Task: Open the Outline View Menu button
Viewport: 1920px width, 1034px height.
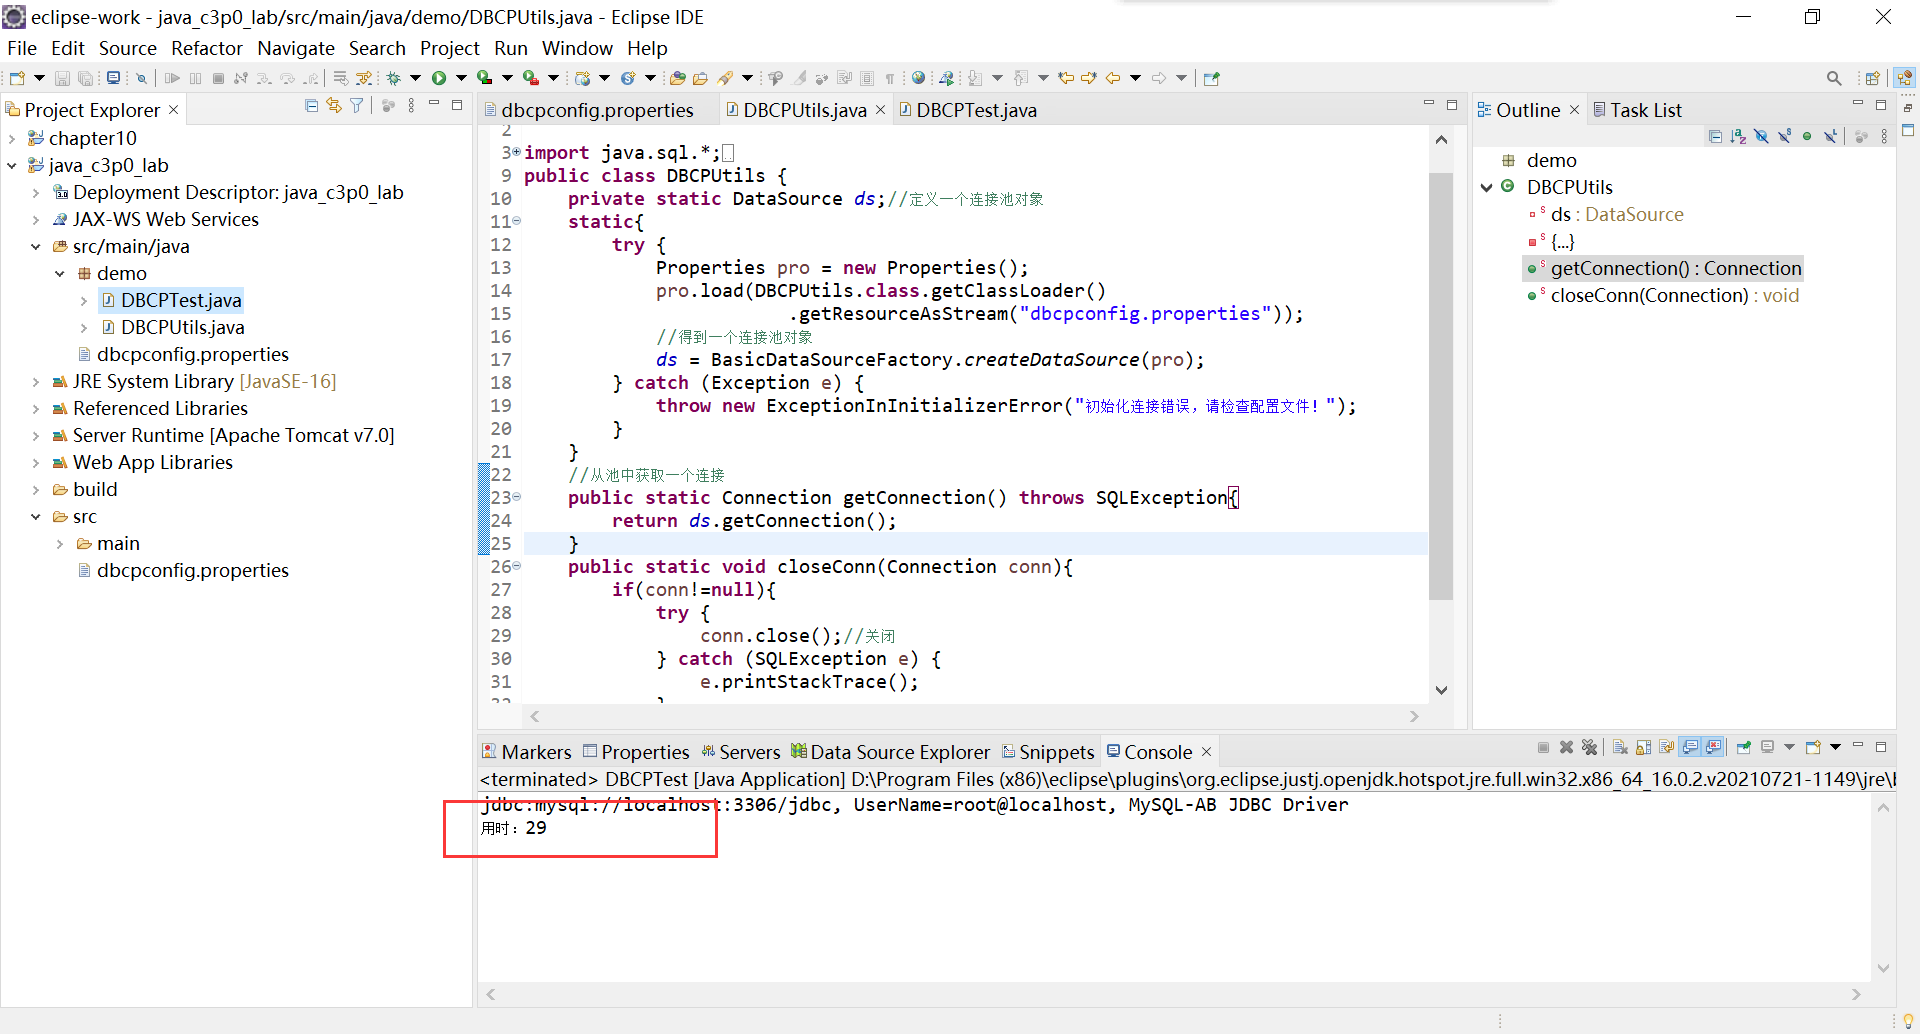Action: (x=1884, y=136)
